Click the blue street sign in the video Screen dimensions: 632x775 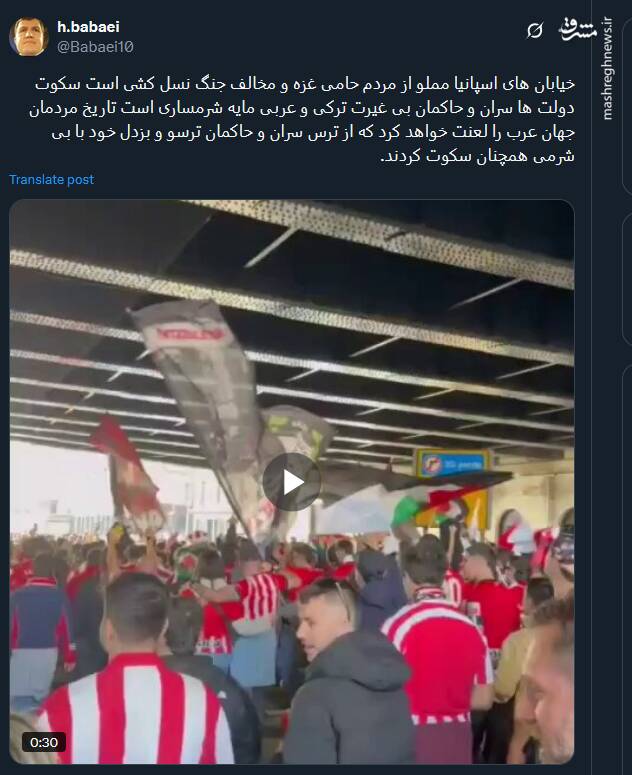pyautogui.click(x=452, y=463)
